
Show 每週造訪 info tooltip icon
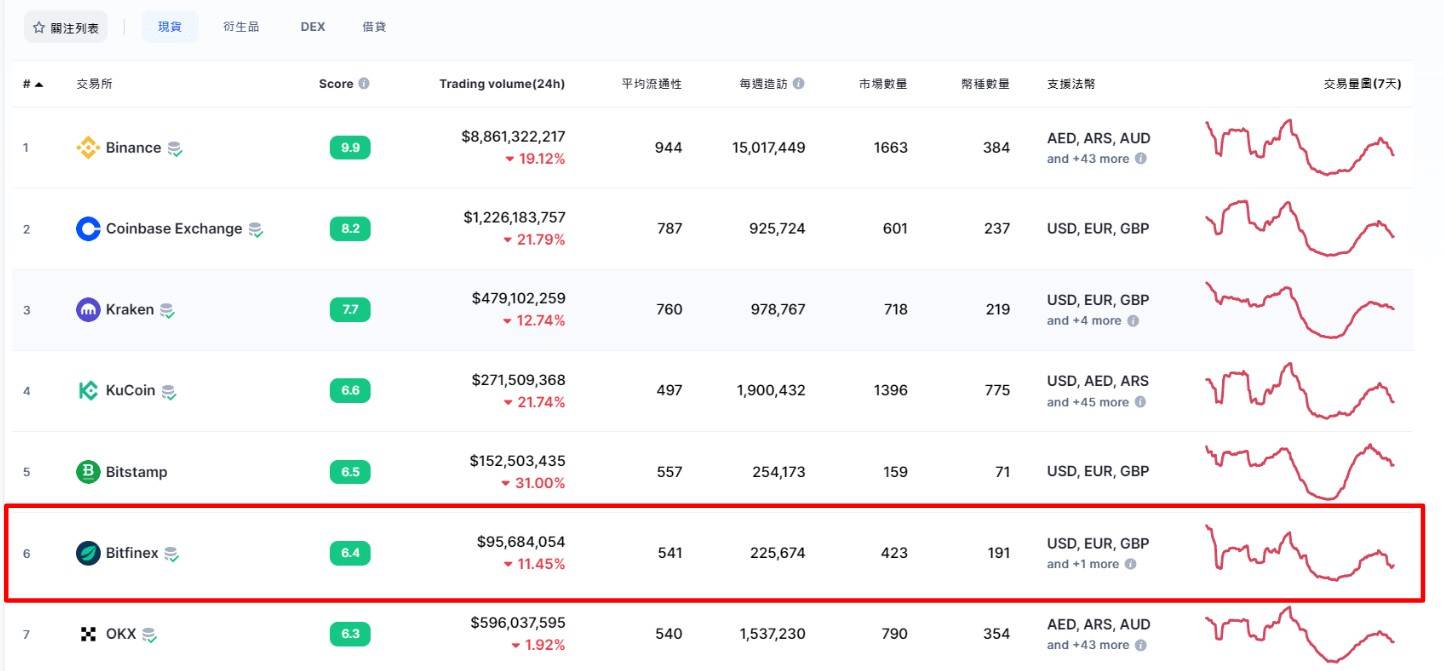pyautogui.click(x=799, y=84)
